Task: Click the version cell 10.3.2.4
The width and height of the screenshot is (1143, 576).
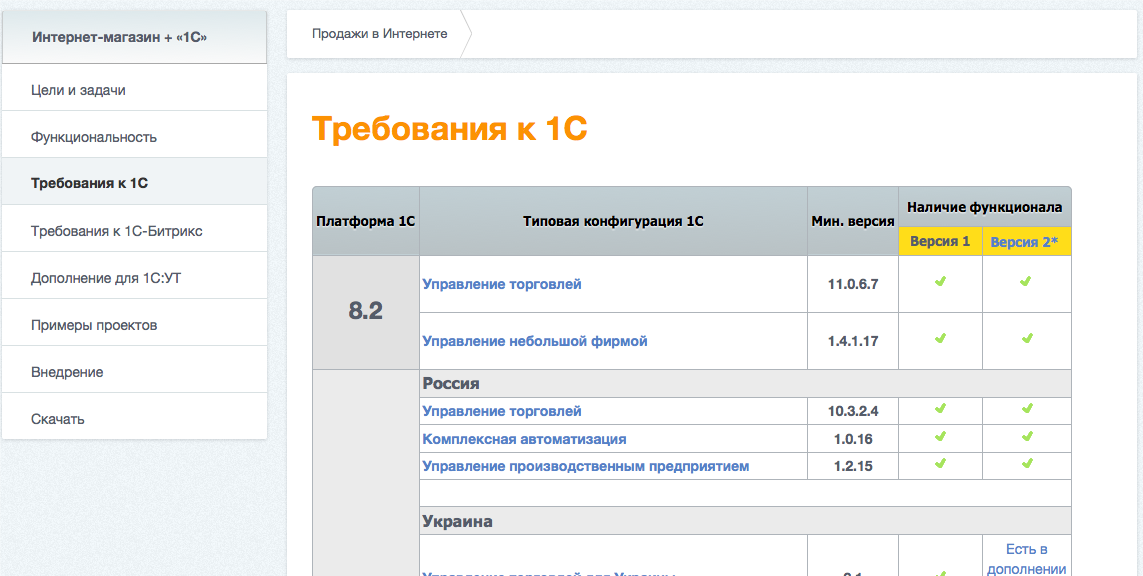Action: point(853,411)
